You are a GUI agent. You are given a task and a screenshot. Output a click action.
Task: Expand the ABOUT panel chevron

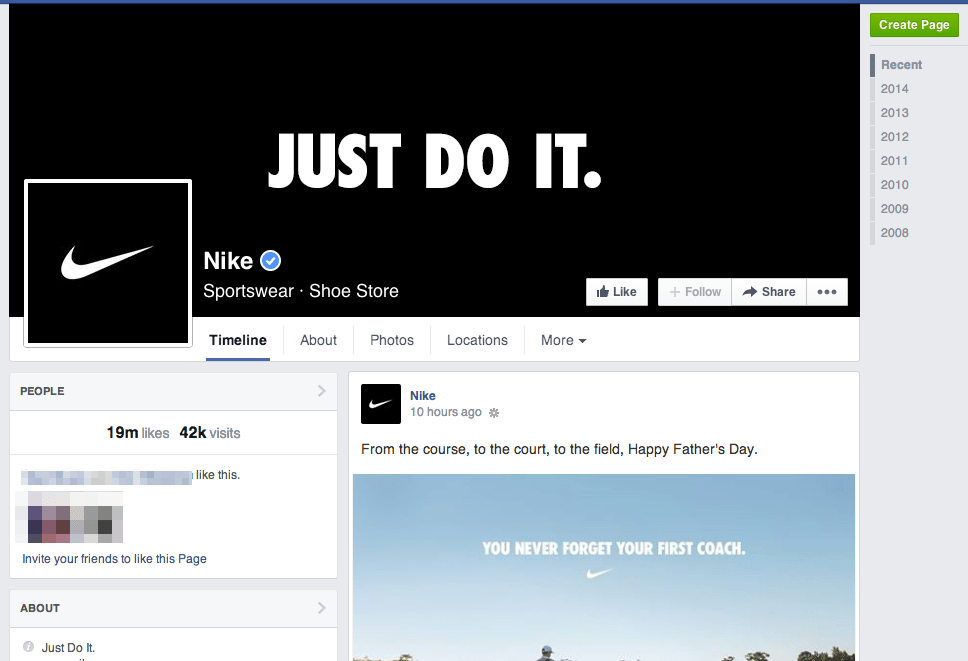pos(320,608)
